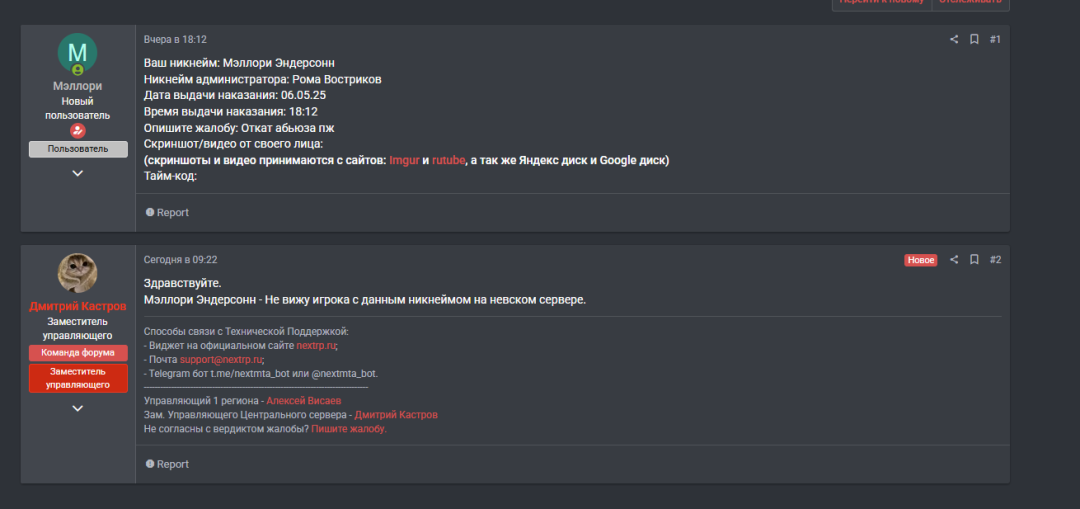Image resolution: width=1080 pixels, height=509 pixels.
Task: Open the nextrp.ru site link
Action: click(x=316, y=346)
